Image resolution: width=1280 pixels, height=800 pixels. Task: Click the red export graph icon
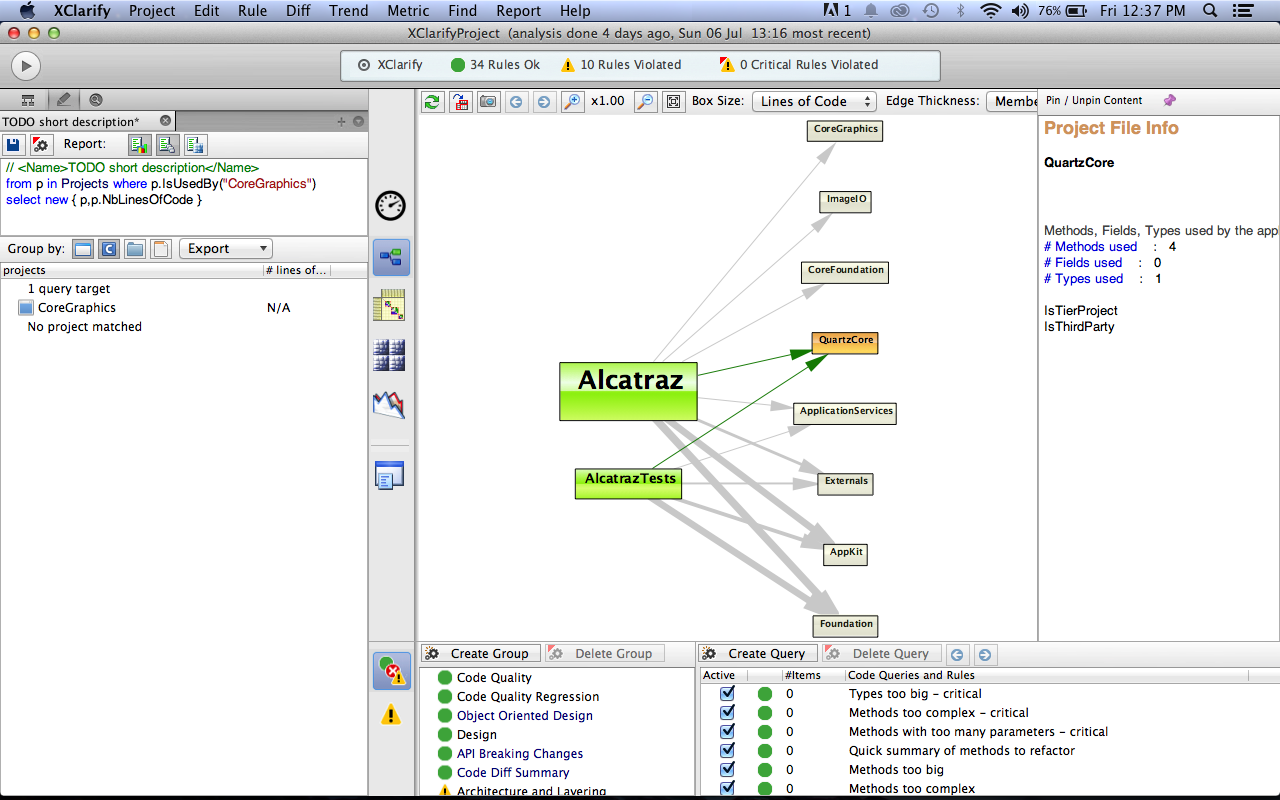click(x=460, y=101)
